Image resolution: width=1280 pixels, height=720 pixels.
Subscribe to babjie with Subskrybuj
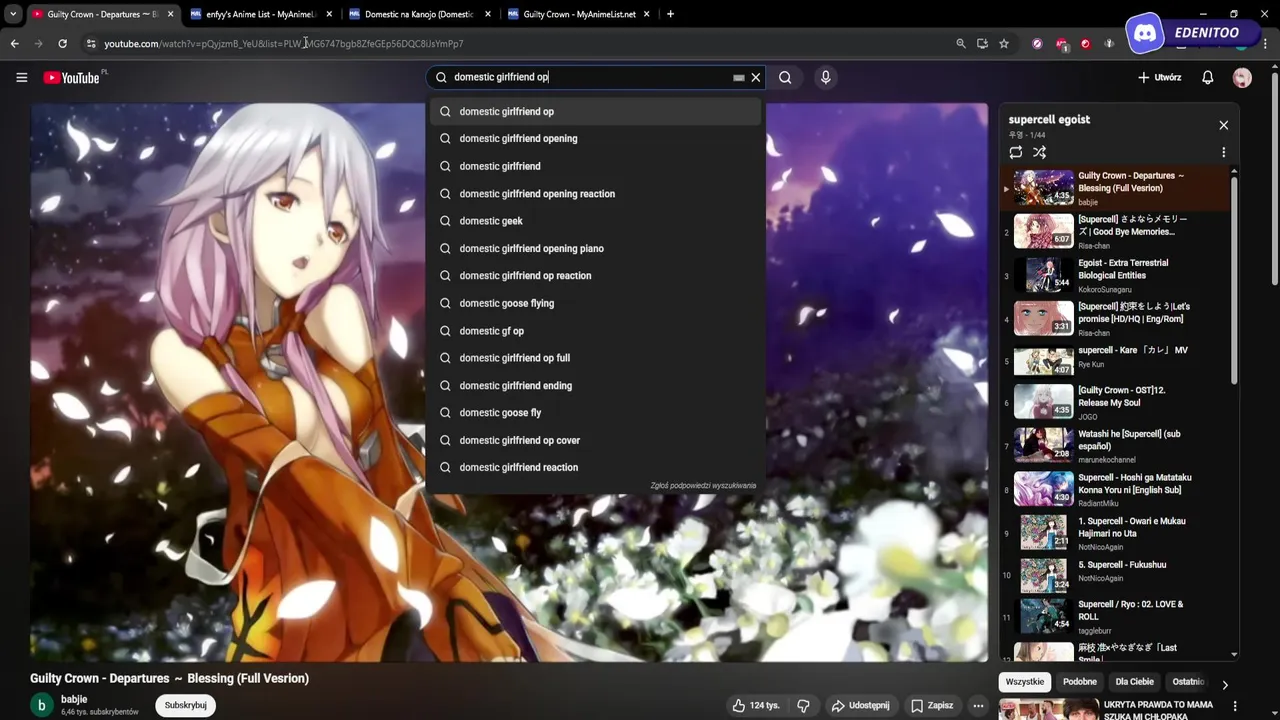pos(185,705)
